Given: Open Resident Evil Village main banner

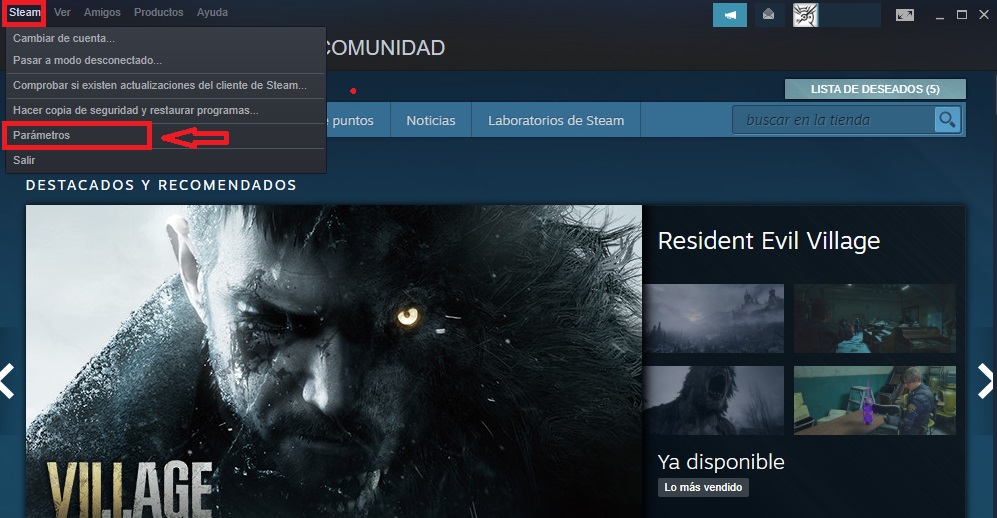Looking at the screenshot, I should (x=334, y=361).
